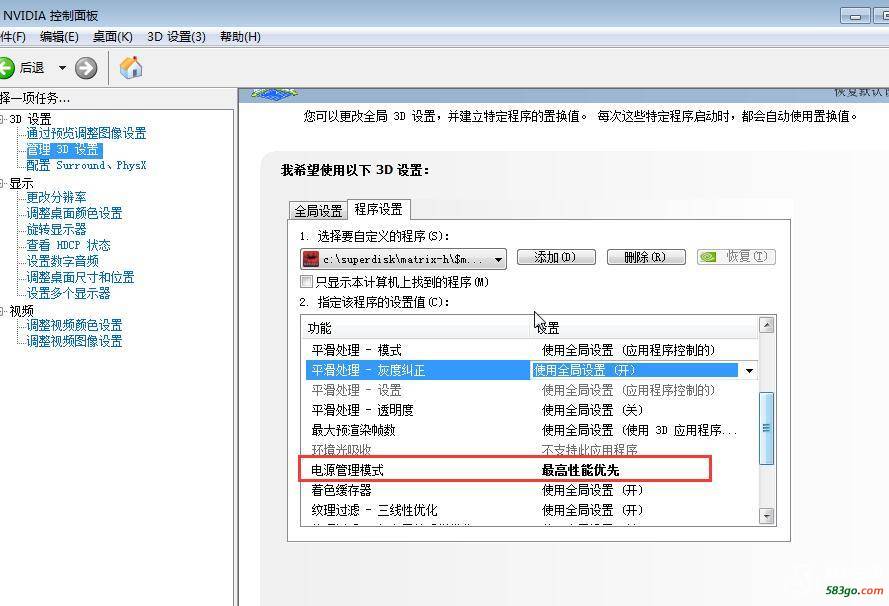The image size is (889, 606).
Task: Select the 着色缓存器 row
Action: tap(530, 490)
